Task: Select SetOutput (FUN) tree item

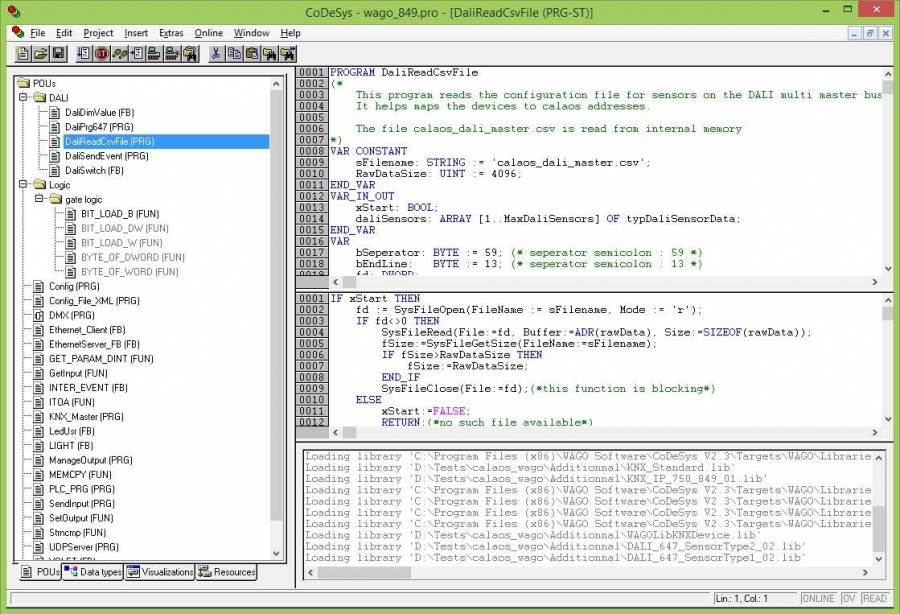Action: pos(81,518)
